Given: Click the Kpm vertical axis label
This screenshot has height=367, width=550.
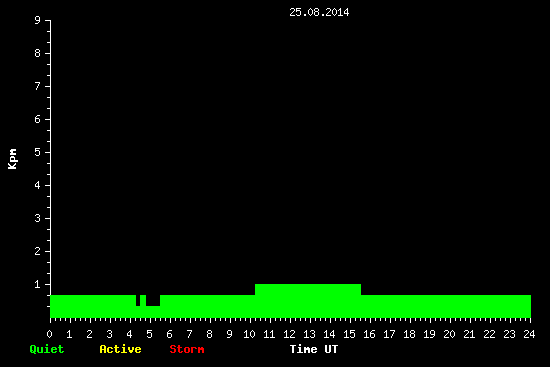Looking at the screenshot, I should (x=12, y=159).
